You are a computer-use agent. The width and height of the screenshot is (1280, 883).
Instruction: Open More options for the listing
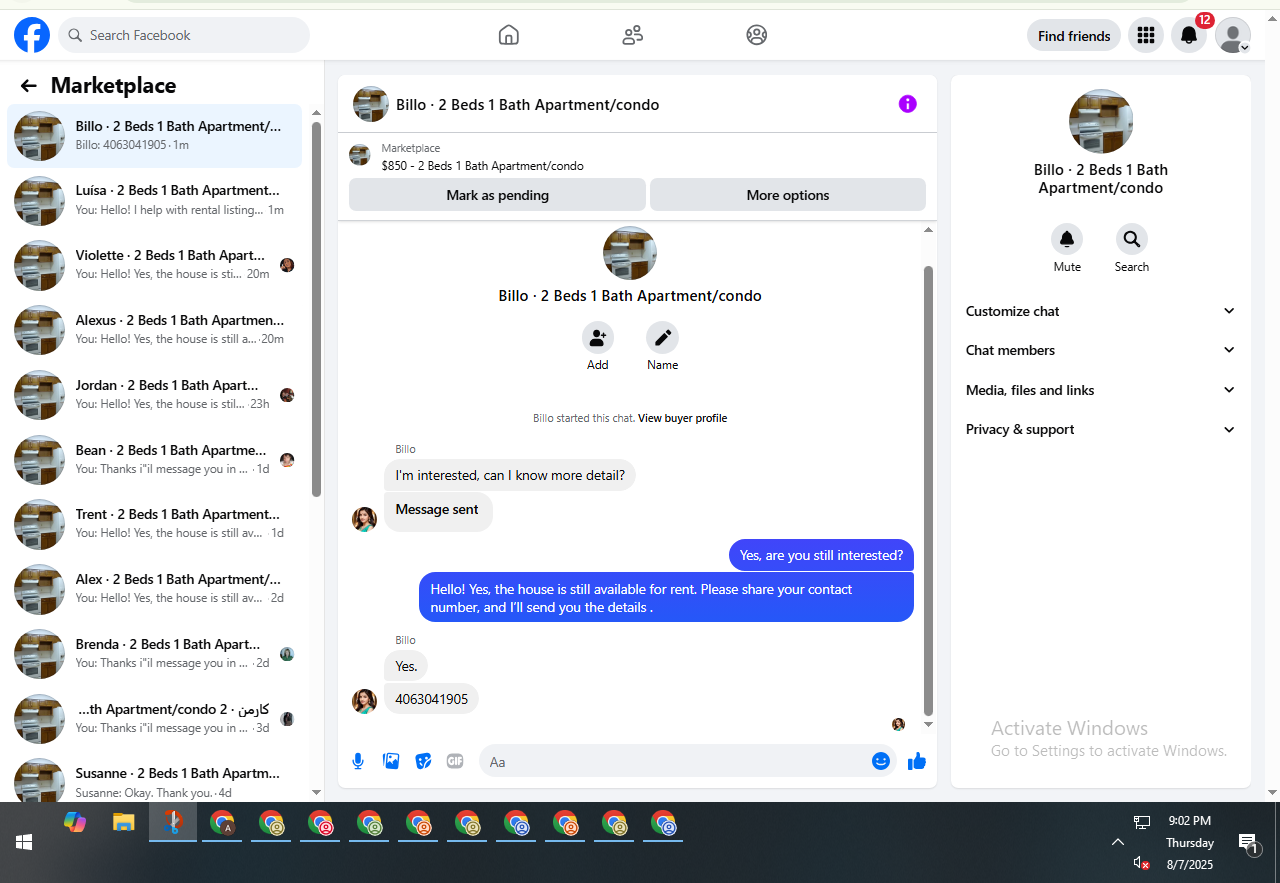[788, 195]
